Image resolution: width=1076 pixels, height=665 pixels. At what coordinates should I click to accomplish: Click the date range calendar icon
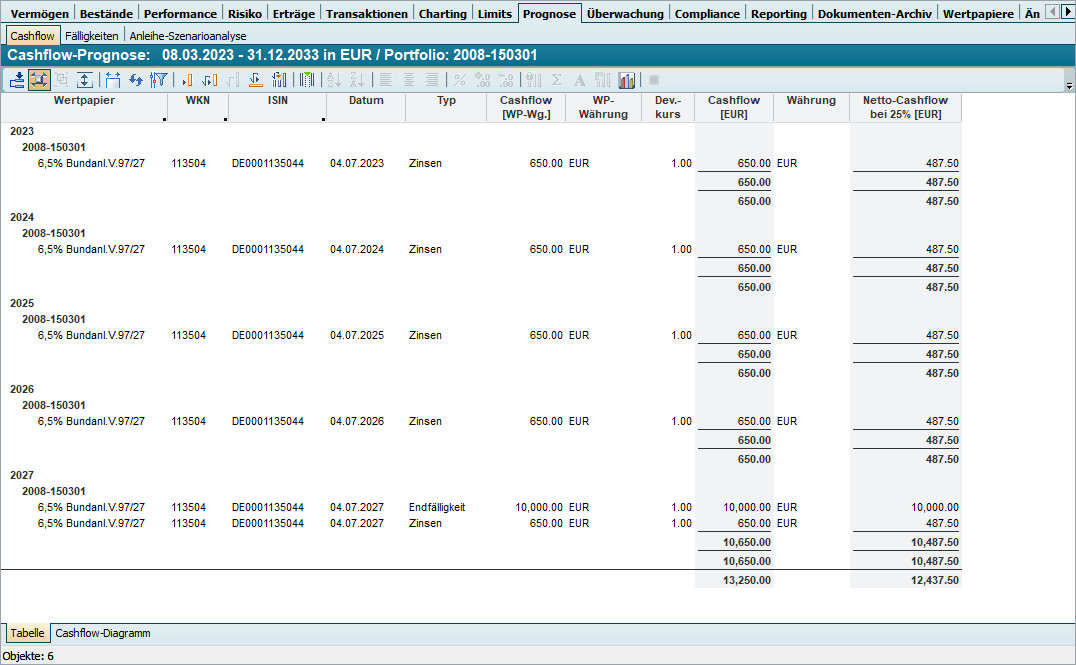point(112,80)
